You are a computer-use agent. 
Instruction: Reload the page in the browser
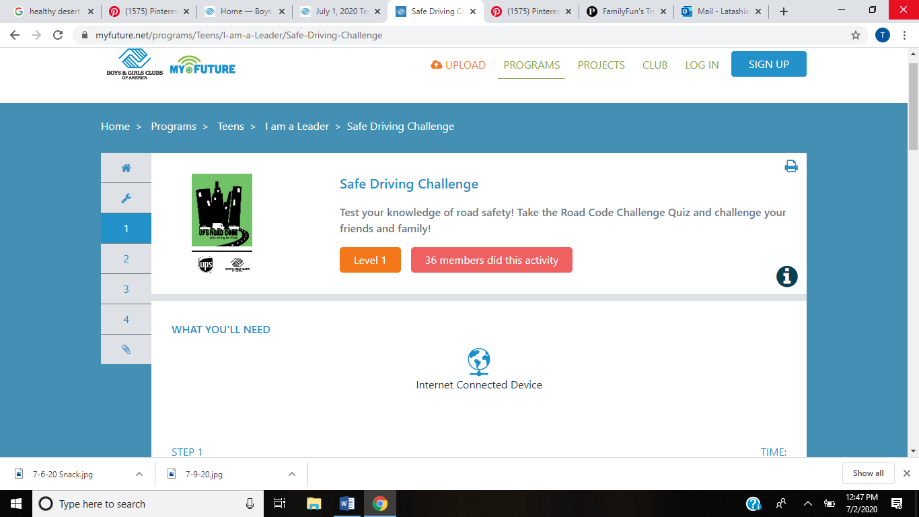click(58, 34)
